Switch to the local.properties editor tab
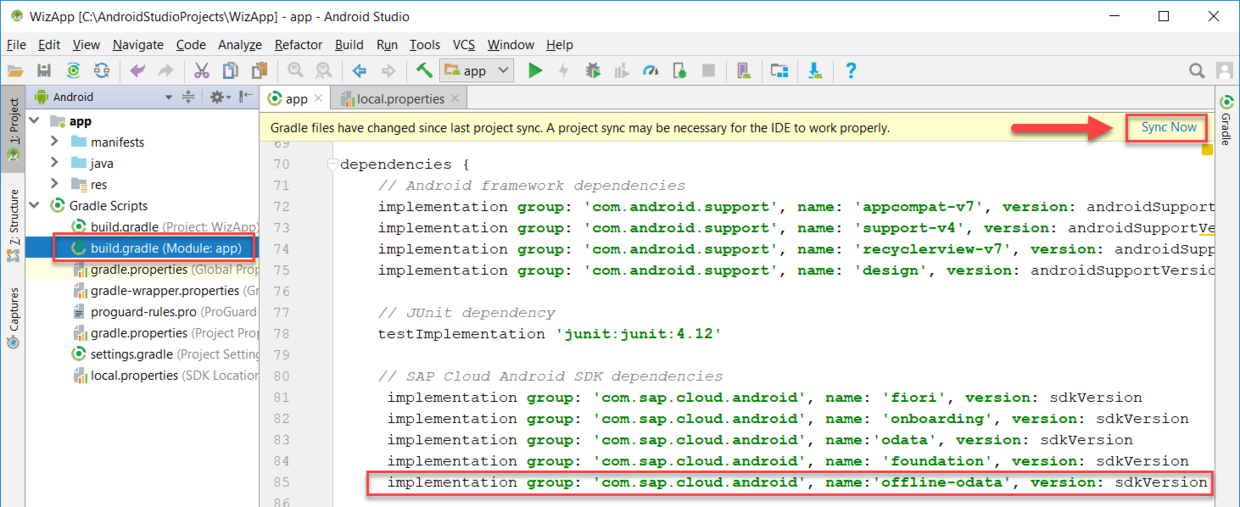This screenshot has height=507, width=1240. pyautogui.click(x=400, y=99)
